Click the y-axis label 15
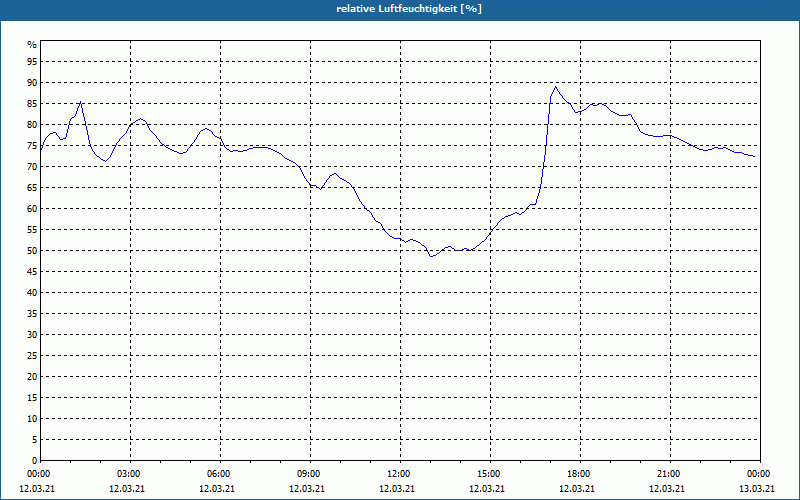Image resolution: width=800 pixels, height=500 pixels. point(32,397)
